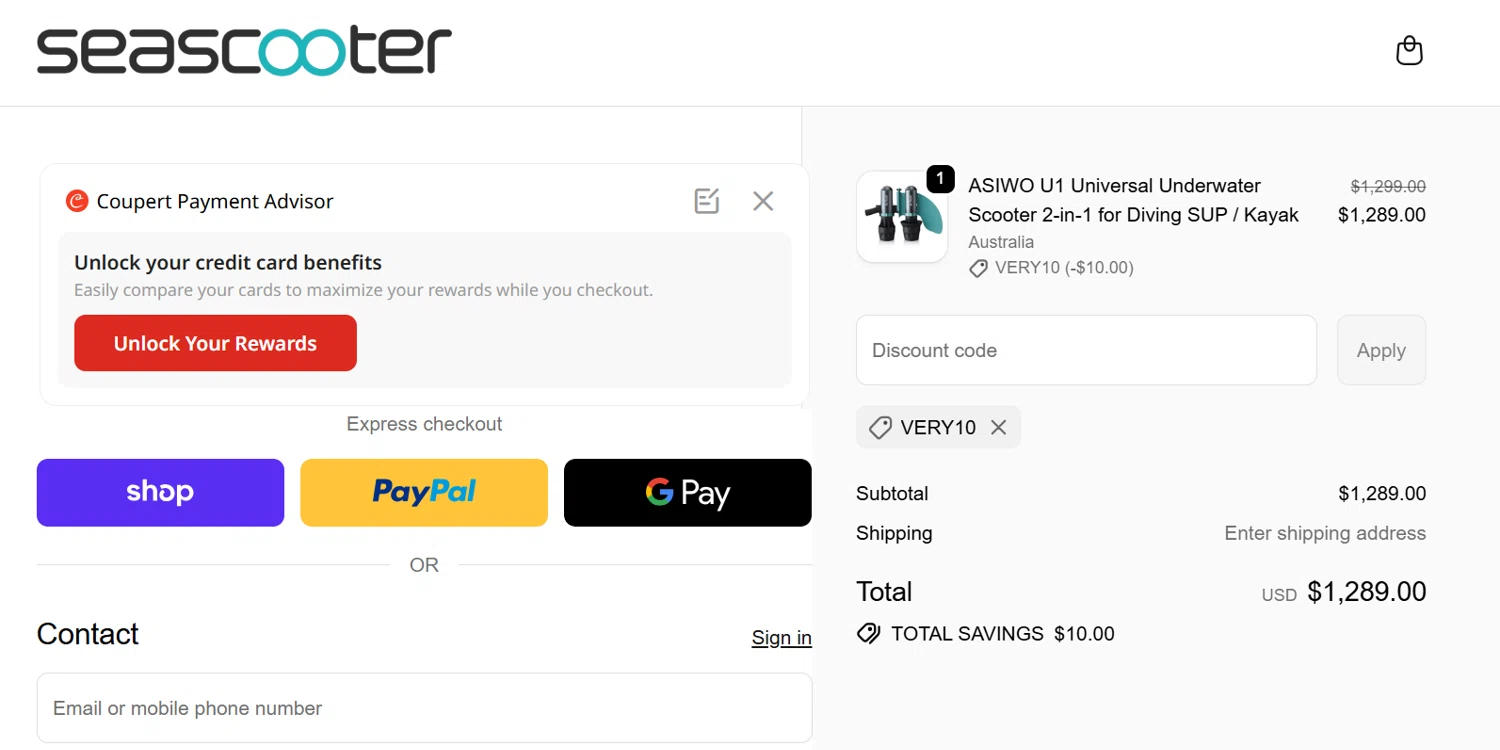Click the Sign in link
Image resolution: width=1500 pixels, height=750 pixels.
click(x=781, y=638)
